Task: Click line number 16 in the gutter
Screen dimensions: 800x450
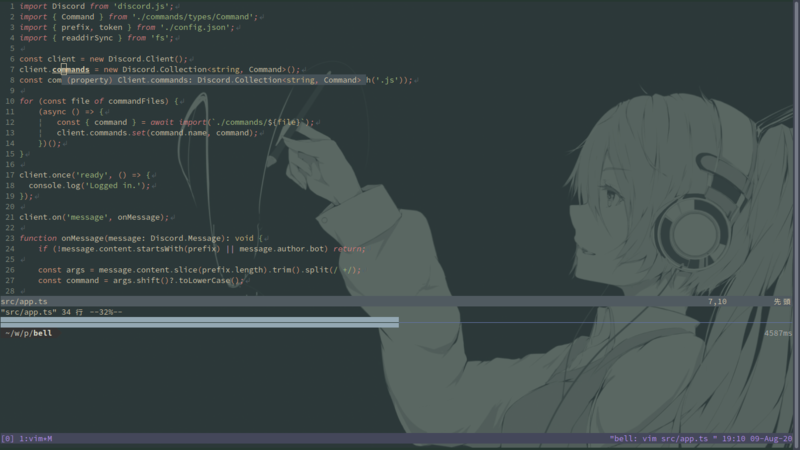Action: pos(10,164)
